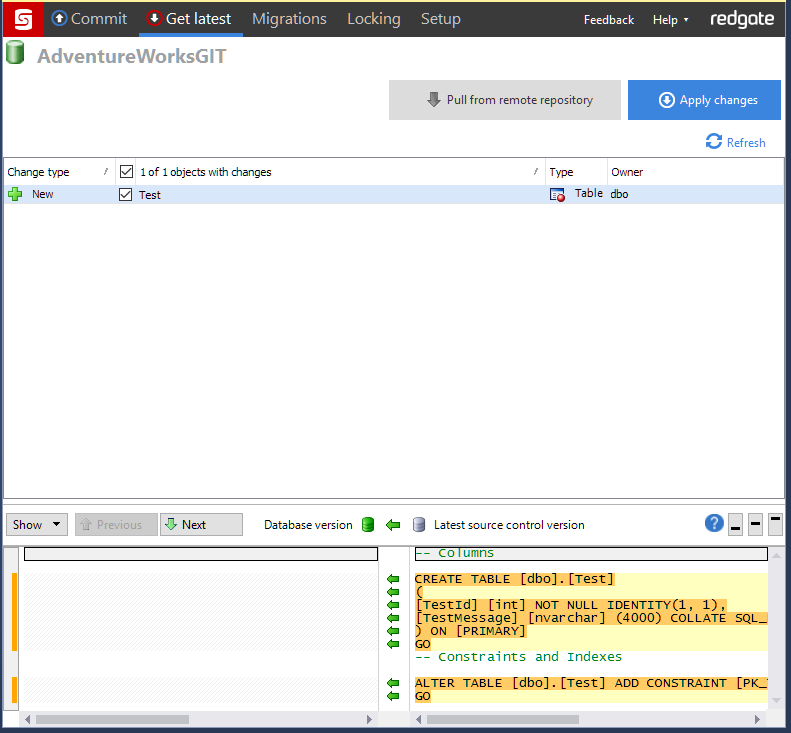Click the green Database version icon
Image resolution: width=791 pixels, height=733 pixels.
click(368, 525)
